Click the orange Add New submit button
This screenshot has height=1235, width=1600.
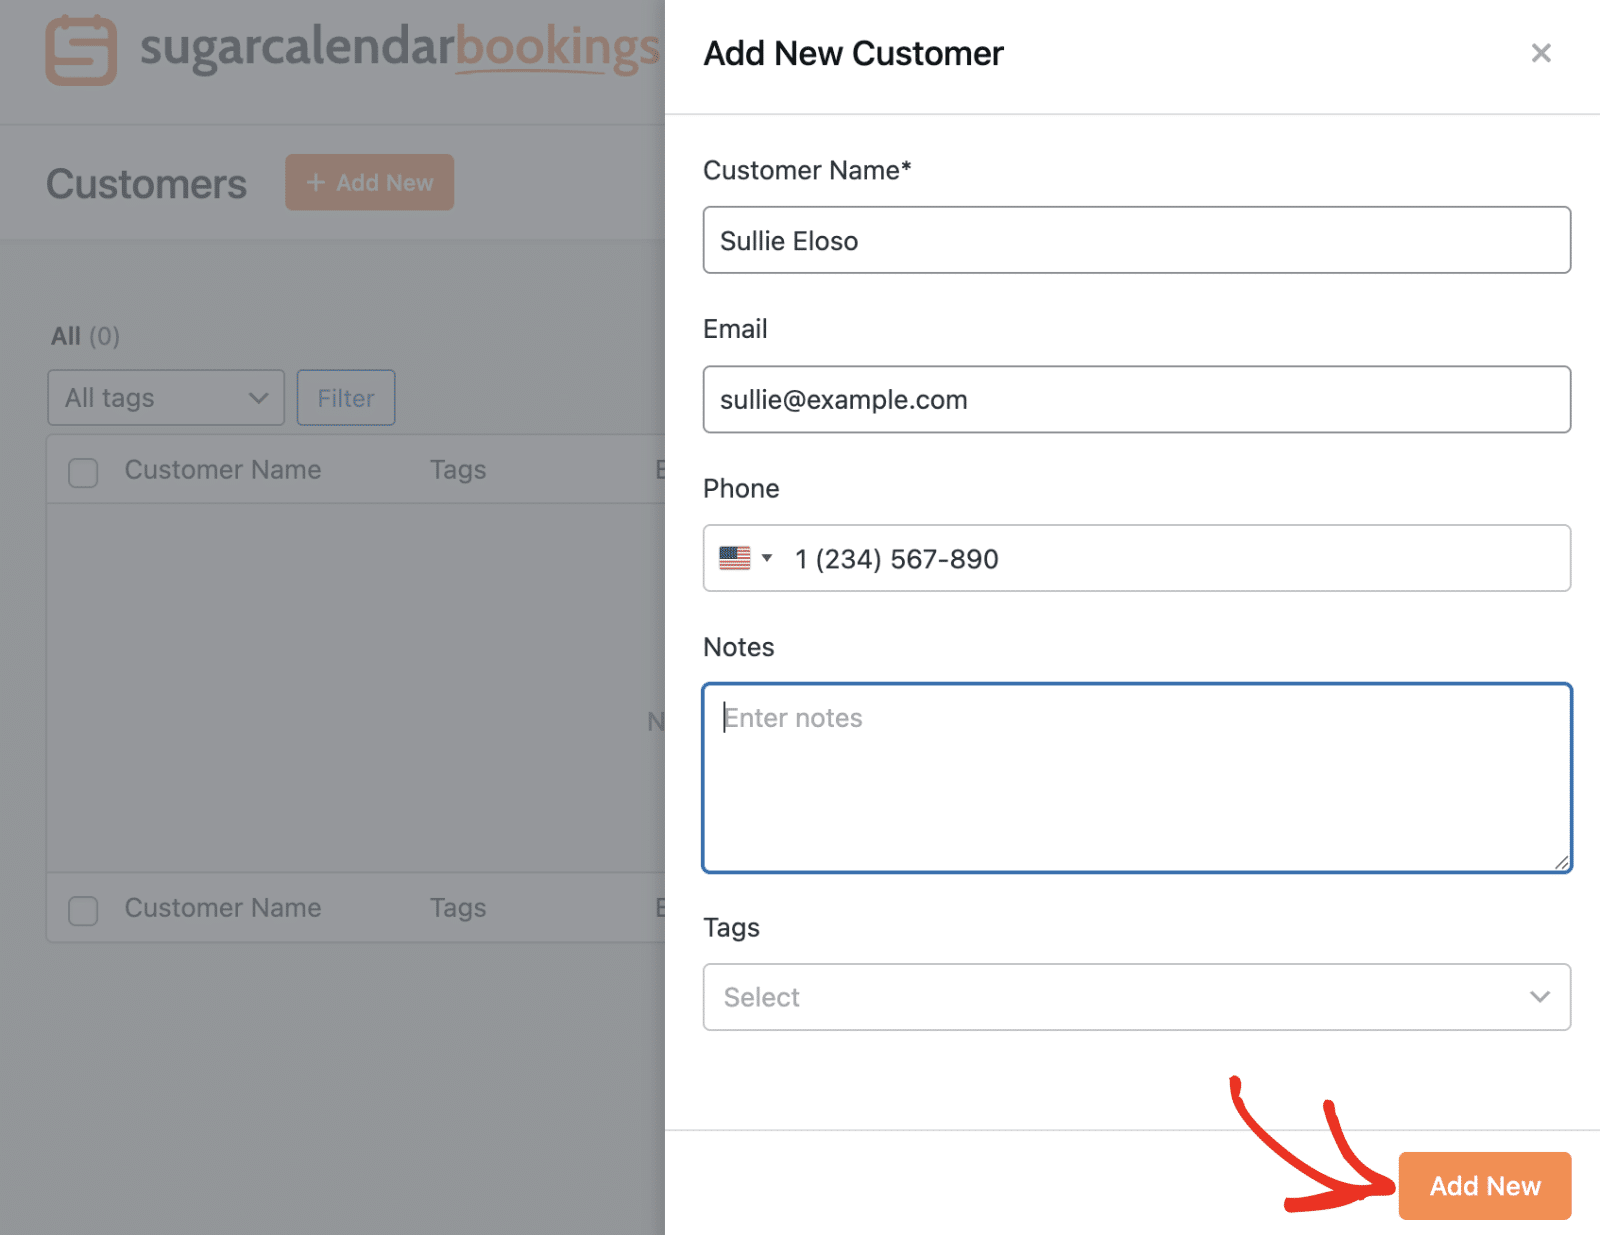[1484, 1186]
